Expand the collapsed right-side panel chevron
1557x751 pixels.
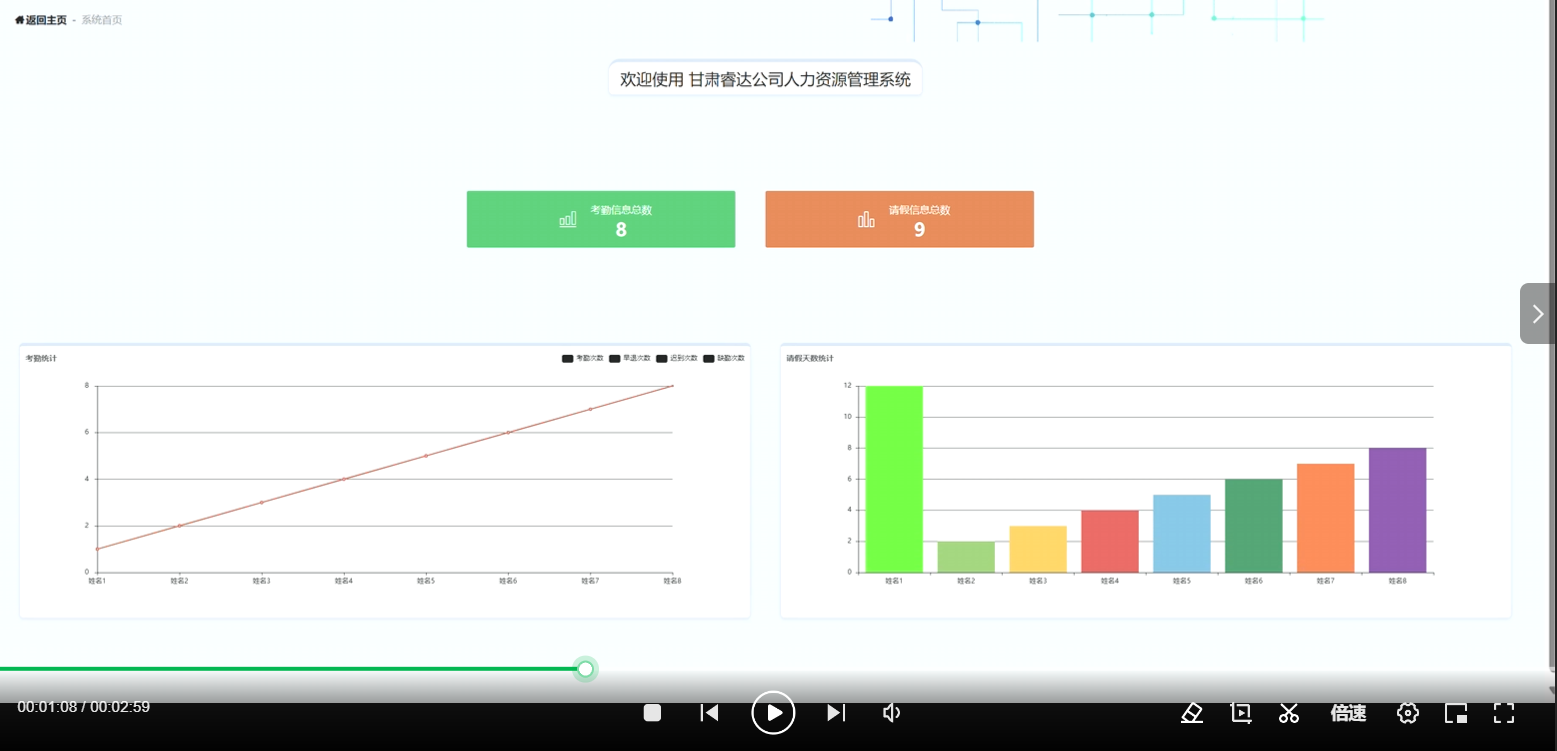click(1537, 313)
